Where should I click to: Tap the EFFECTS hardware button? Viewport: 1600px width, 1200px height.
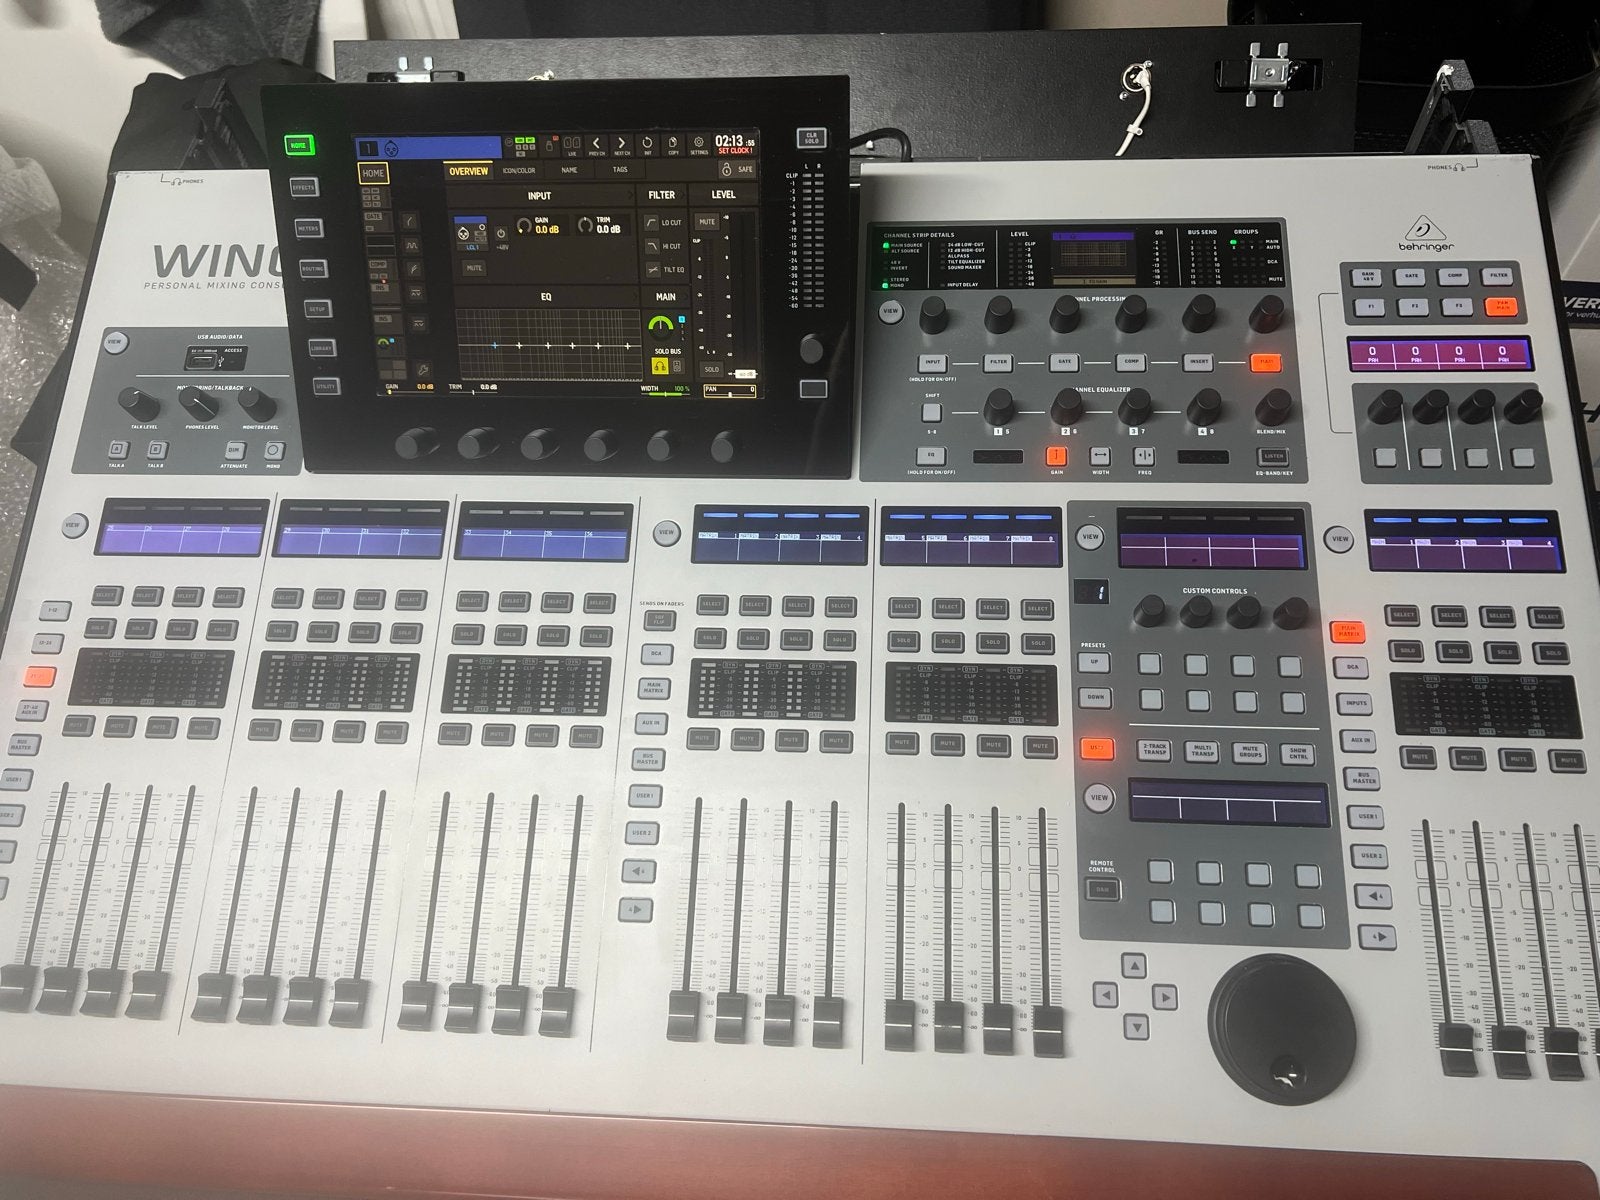[x=303, y=188]
